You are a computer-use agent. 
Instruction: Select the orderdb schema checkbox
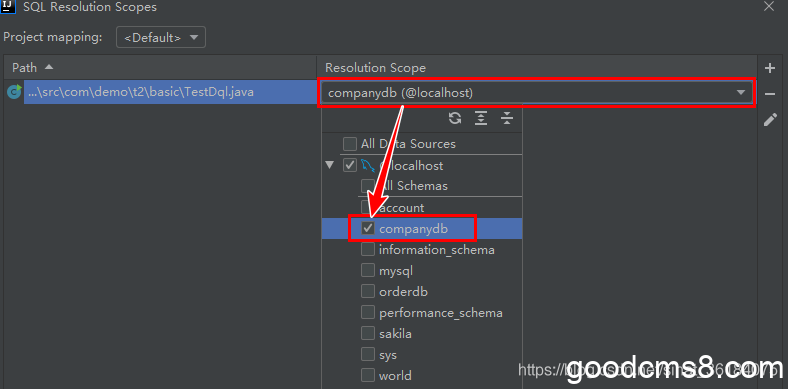368,291
